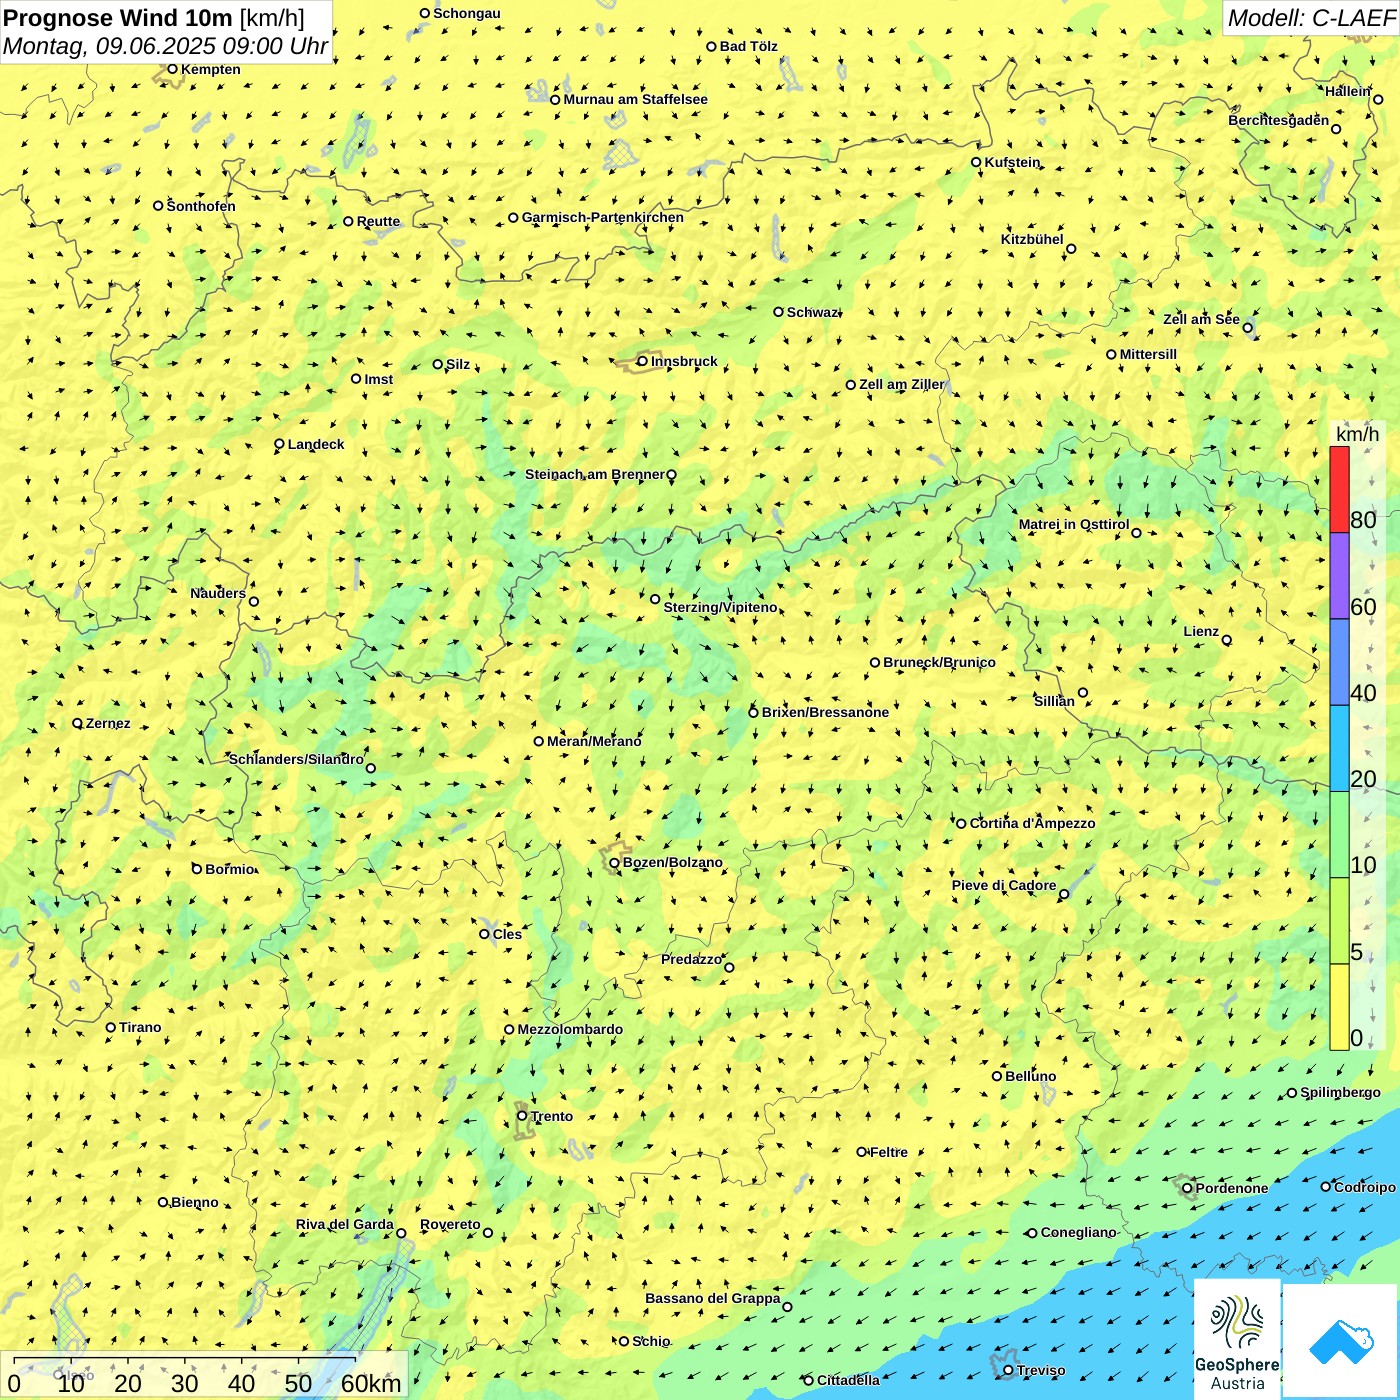Click the 'Zell am See' label
Image resolution: width=1400 pixels, height=1400 pixels.
coord(1201,319)
